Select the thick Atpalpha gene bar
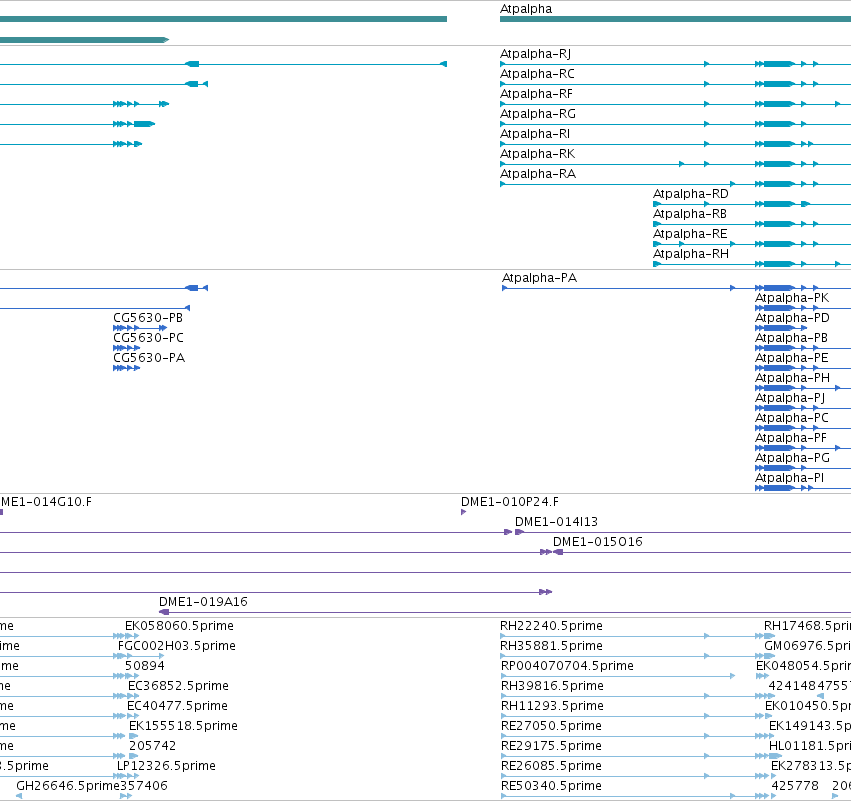 pyautogui.click(x=675, y=20)
